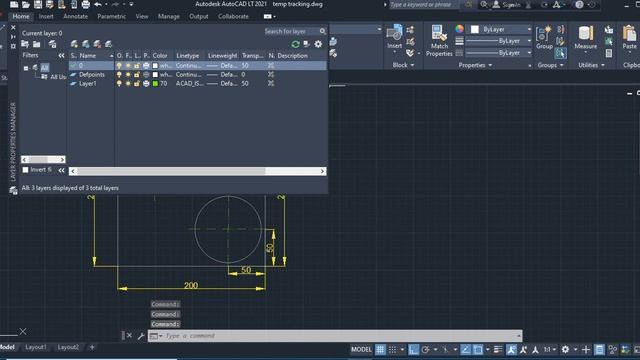Click the Search for layer input field
Image resolution: width=640 pixels, height=360 pixels.
click(x=291, y=31)
